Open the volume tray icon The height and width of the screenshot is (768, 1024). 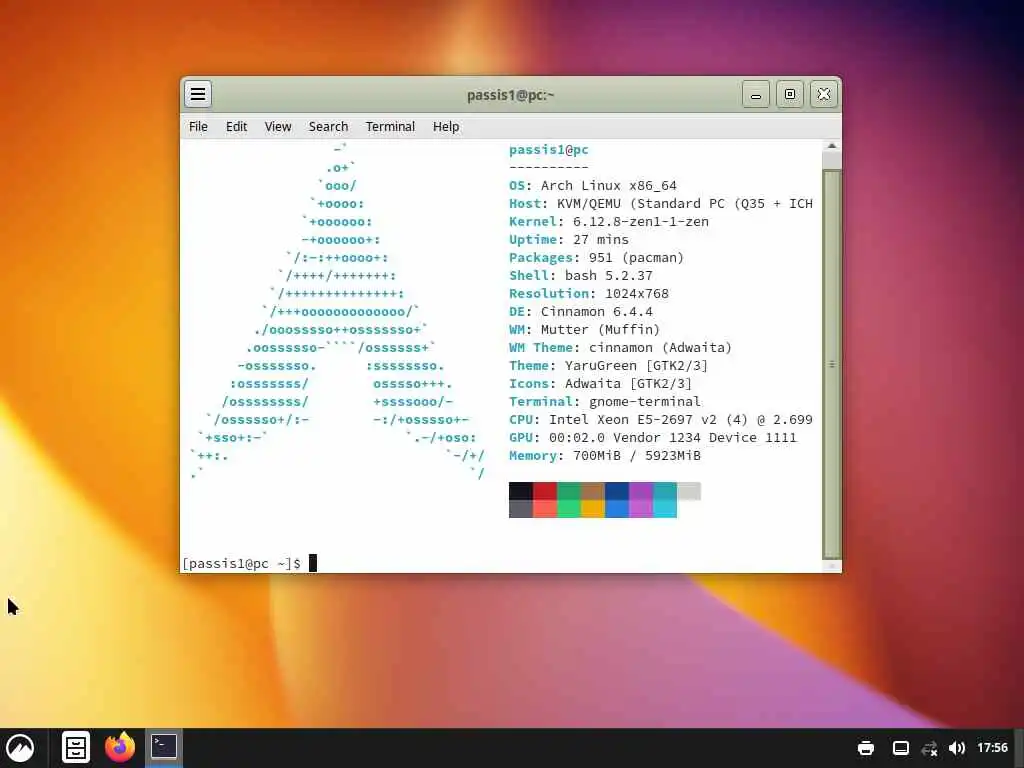[x=957, y=748]
